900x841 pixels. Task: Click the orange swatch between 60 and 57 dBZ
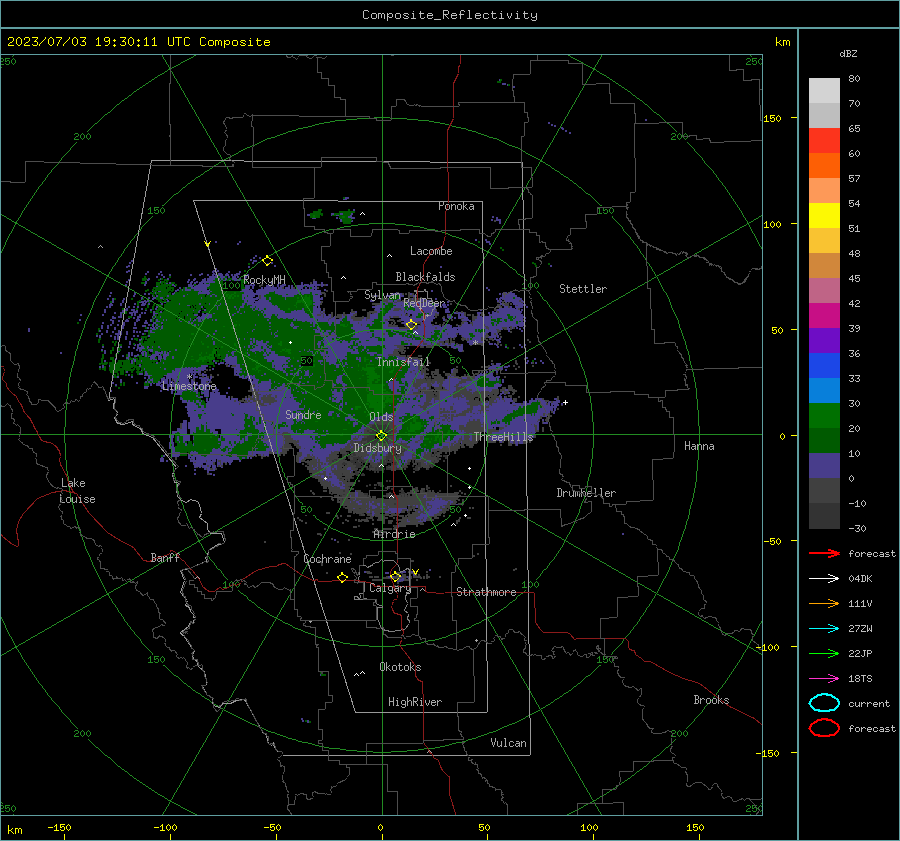824,165
